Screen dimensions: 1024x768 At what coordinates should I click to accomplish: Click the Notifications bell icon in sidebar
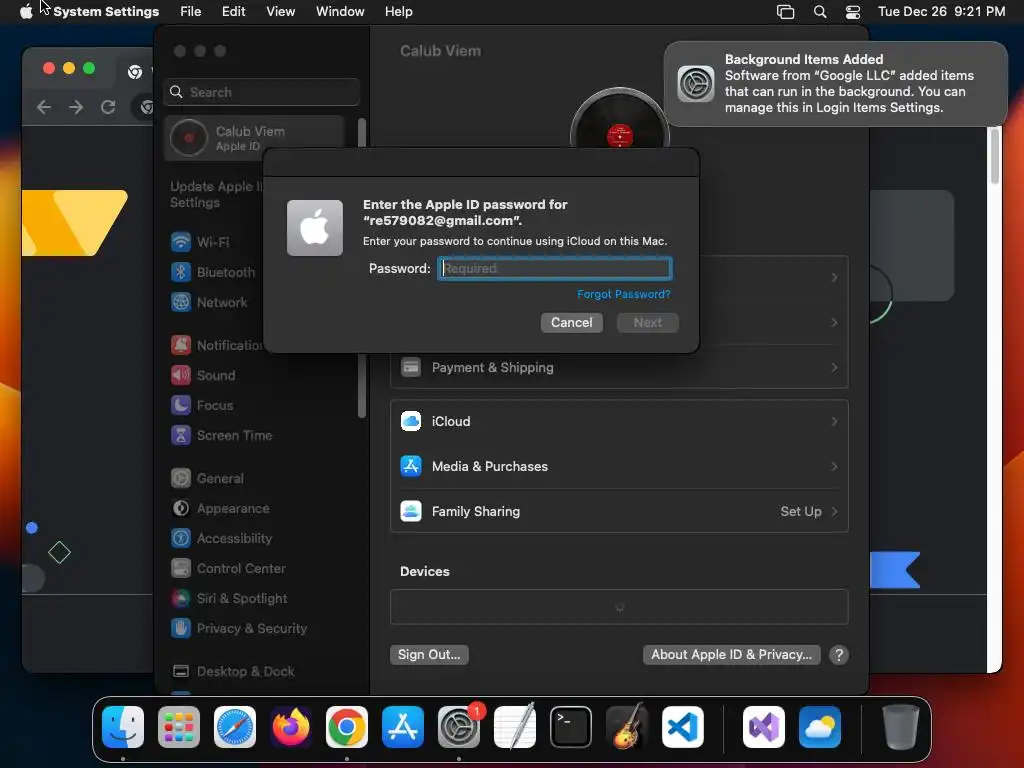coord(181,345)
